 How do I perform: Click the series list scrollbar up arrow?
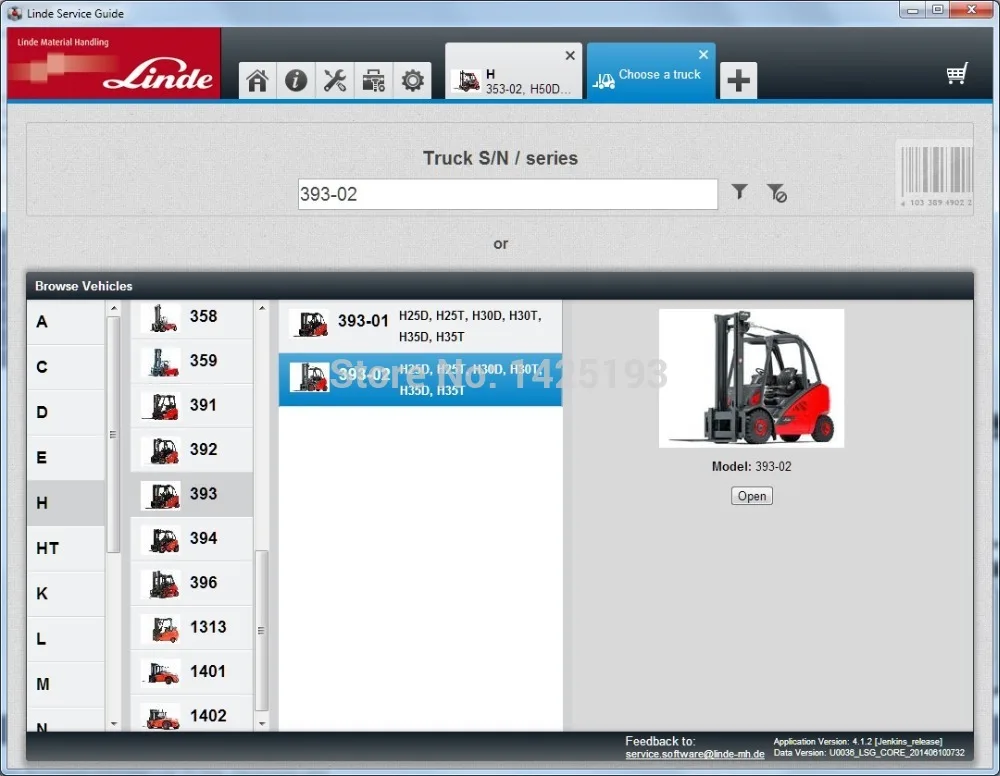[261, 309]
